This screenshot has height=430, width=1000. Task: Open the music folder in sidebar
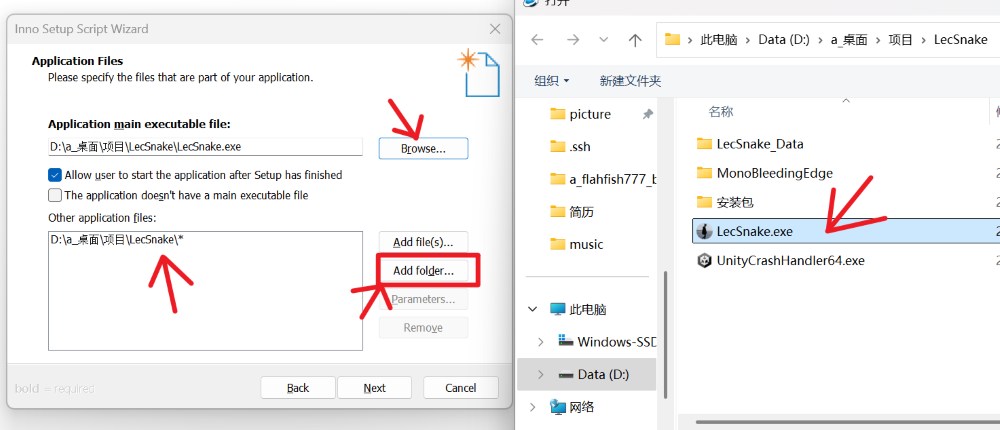tap(577, 244)
